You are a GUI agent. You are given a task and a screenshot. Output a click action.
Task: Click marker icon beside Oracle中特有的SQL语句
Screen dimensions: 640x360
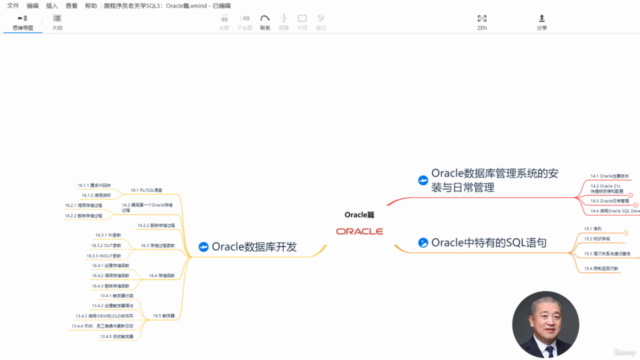tap(423, 243)
